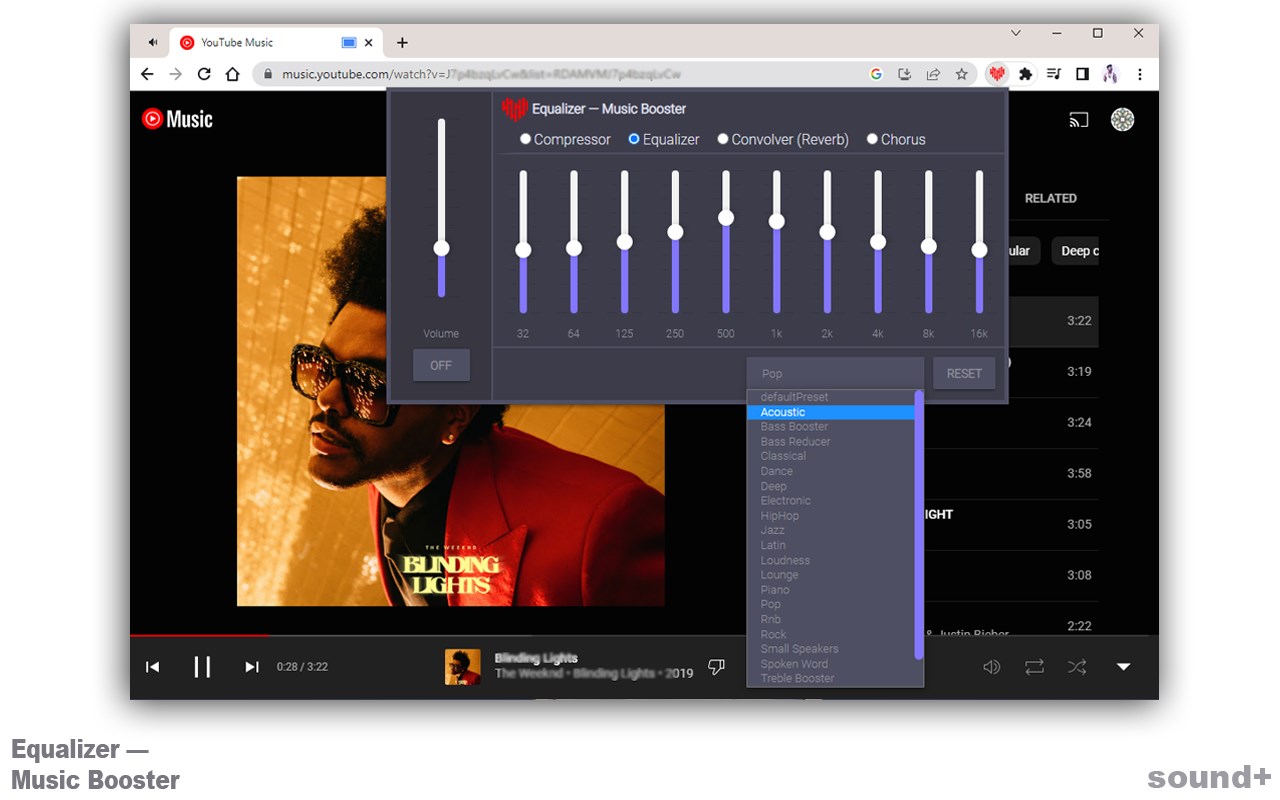The height and width of the screenshot is (800, 1280).
Task: Choose the Bass Reducer preset
Action: [x=831, y=442]
